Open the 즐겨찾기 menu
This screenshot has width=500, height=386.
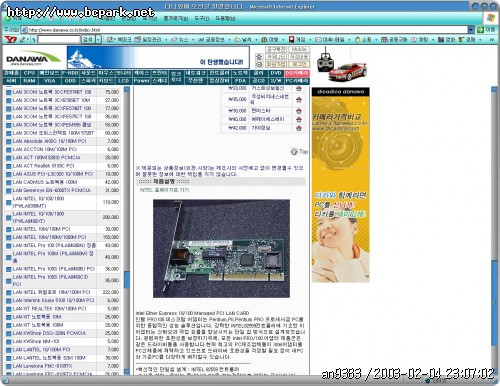[x=176, y=18]
